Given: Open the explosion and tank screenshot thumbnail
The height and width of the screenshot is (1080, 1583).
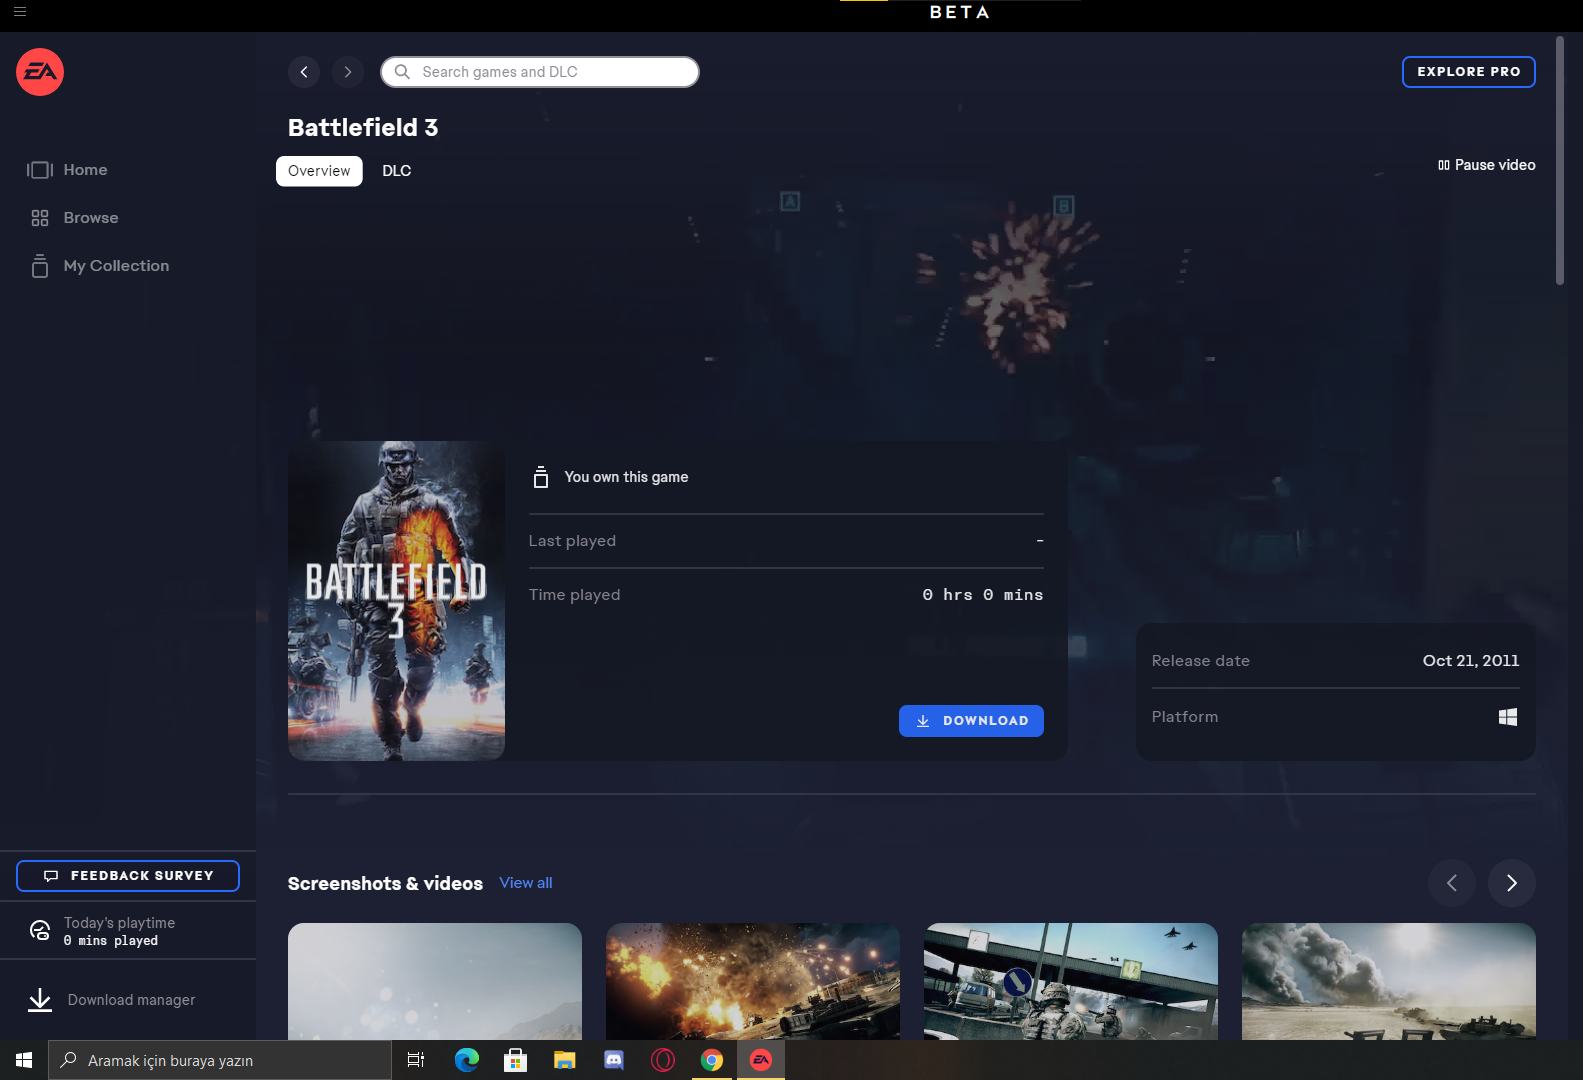Looking at the screenshot, I should point(753,981).
